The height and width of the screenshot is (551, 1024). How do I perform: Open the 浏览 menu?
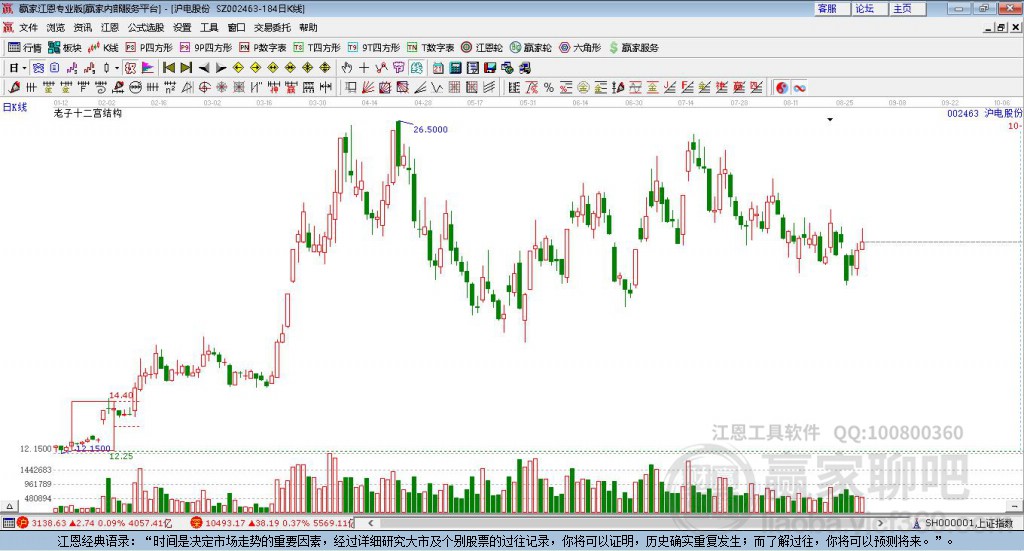tap(56, 27)
